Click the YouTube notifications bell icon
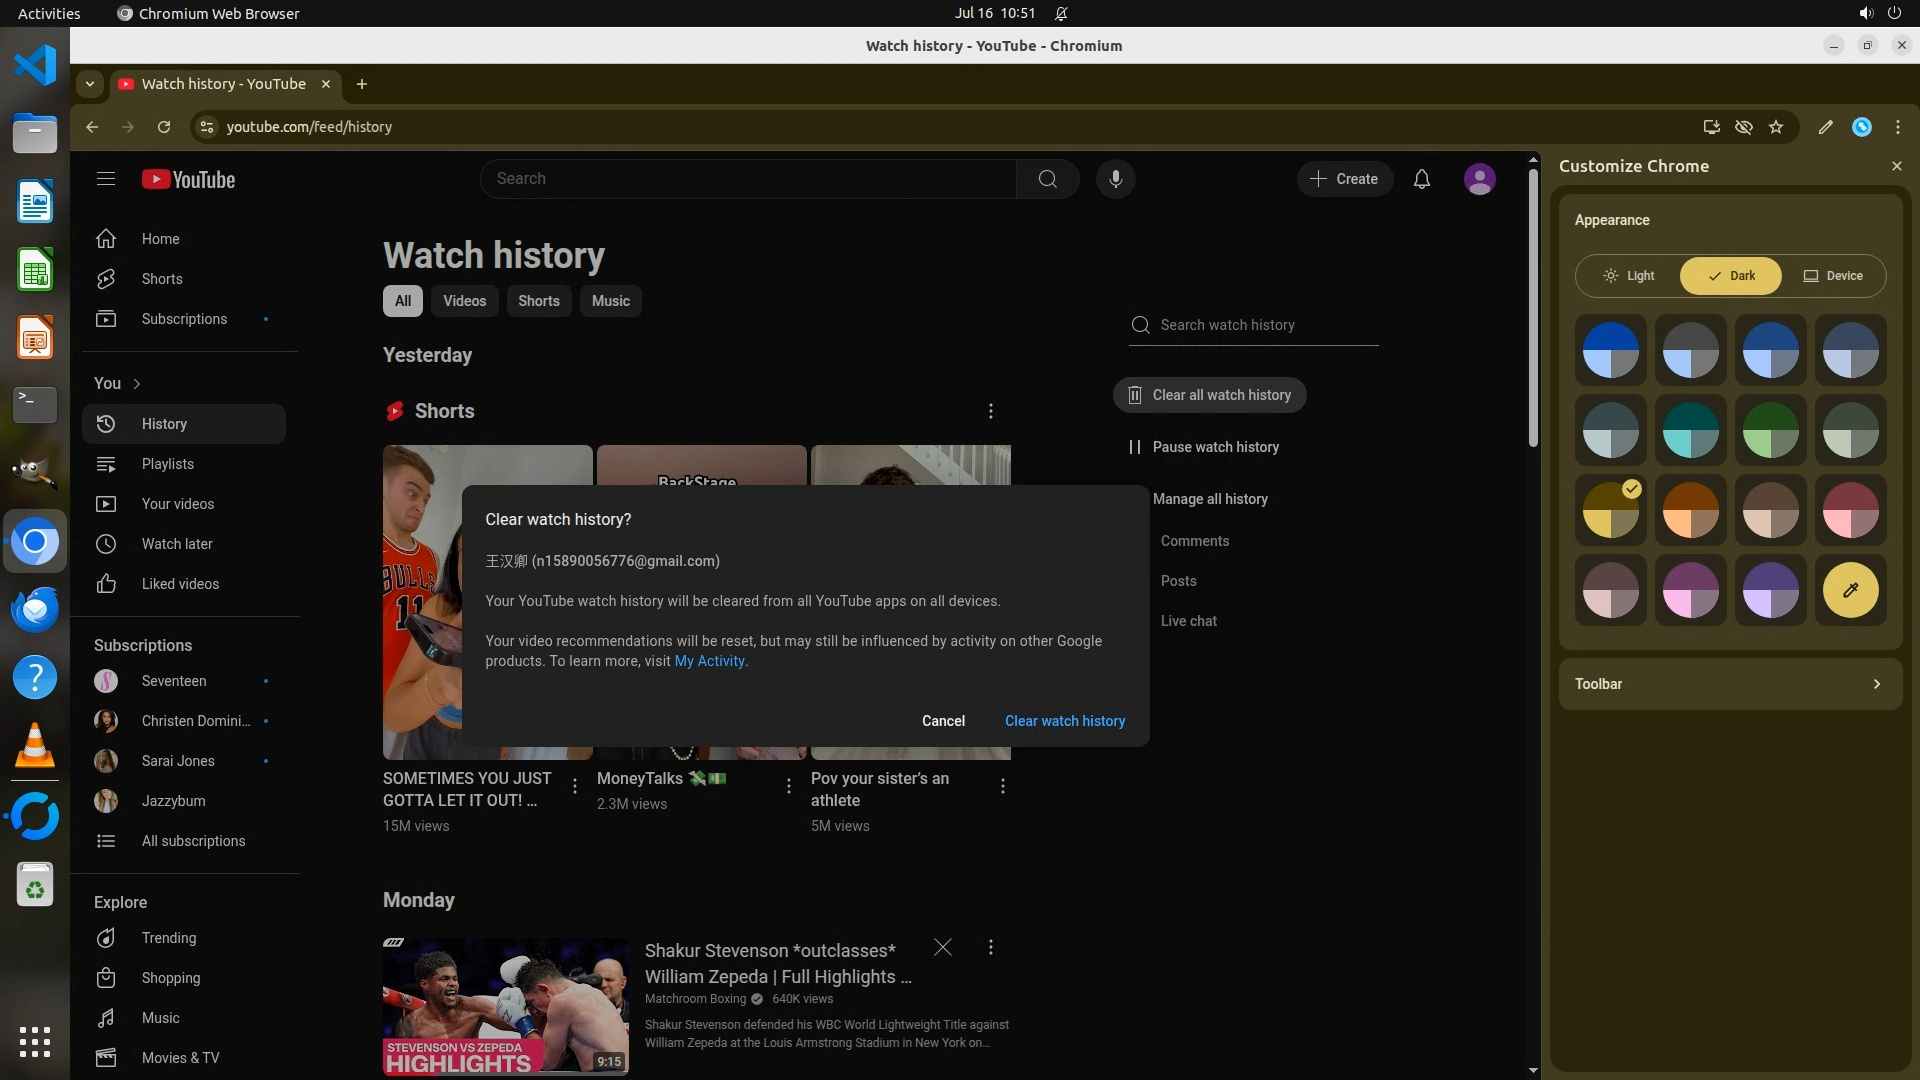 click(1421, 179)
